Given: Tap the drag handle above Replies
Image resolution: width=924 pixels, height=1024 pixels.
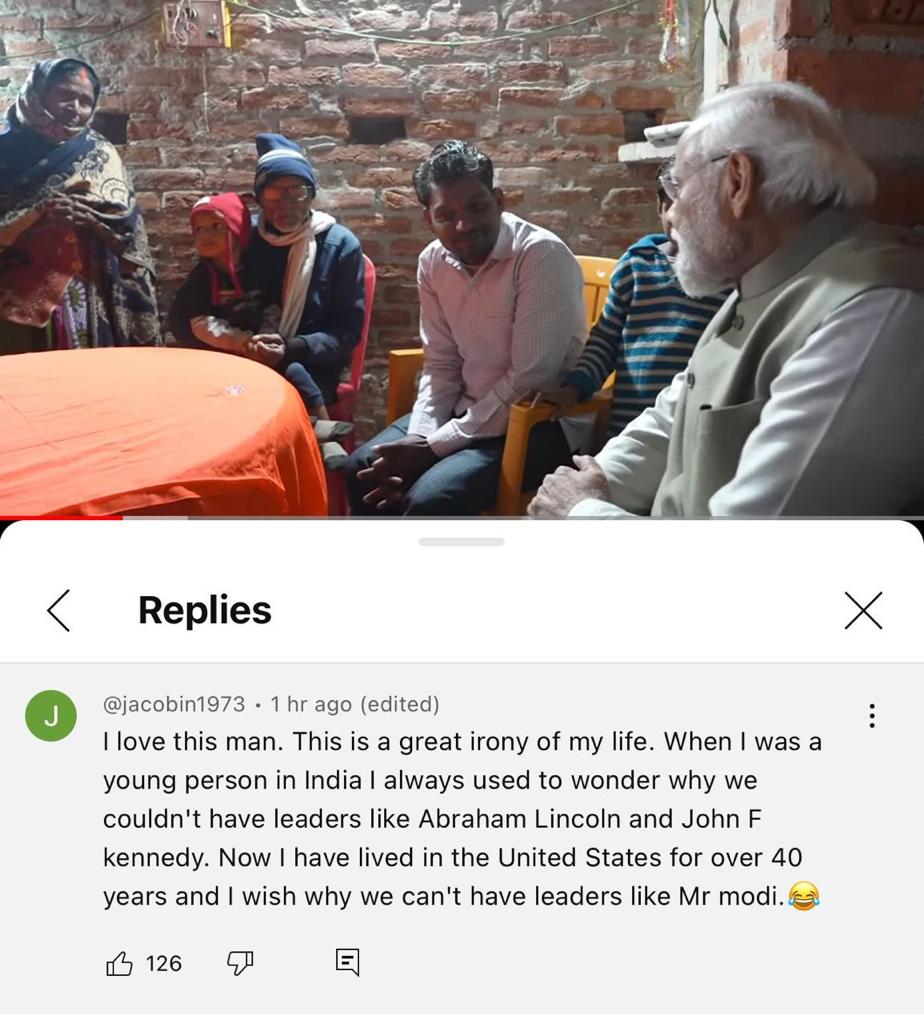Looking at the screenshot, I should [462, 541].
